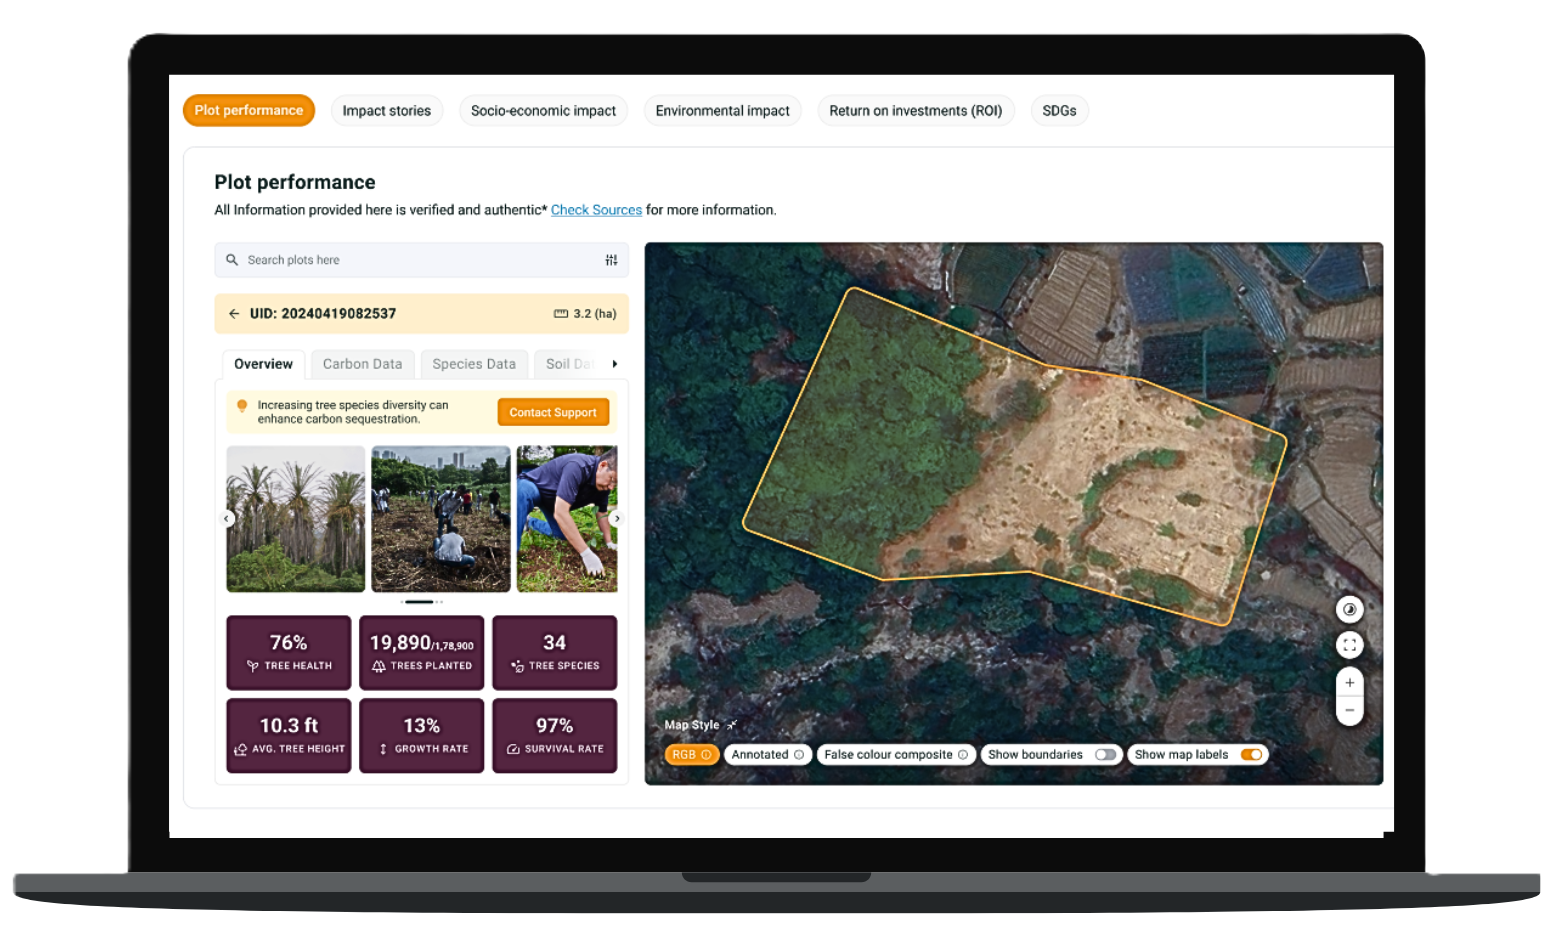
Task: Select the Annotated map style
Action: tap(760, 755)
